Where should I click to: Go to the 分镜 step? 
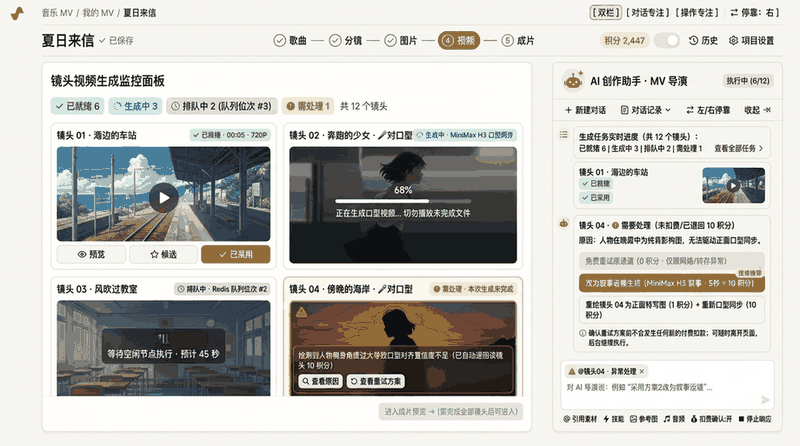[x=345, y=40]
